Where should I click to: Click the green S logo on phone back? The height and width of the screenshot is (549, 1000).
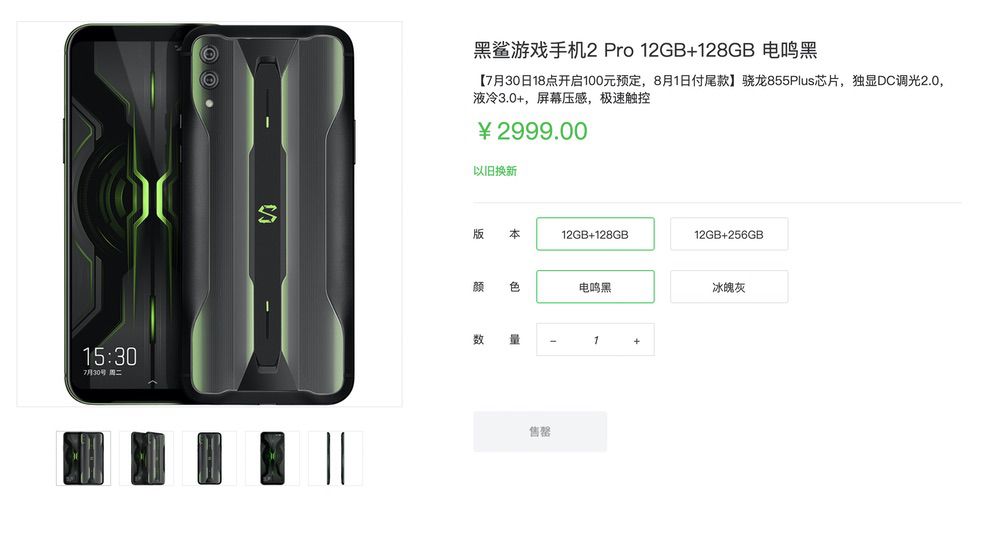pyautogui.click(x=268, y=215)
